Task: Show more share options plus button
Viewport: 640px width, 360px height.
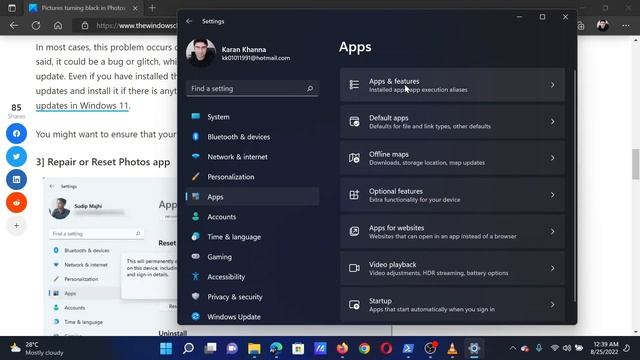Action: tap(16, 225)
